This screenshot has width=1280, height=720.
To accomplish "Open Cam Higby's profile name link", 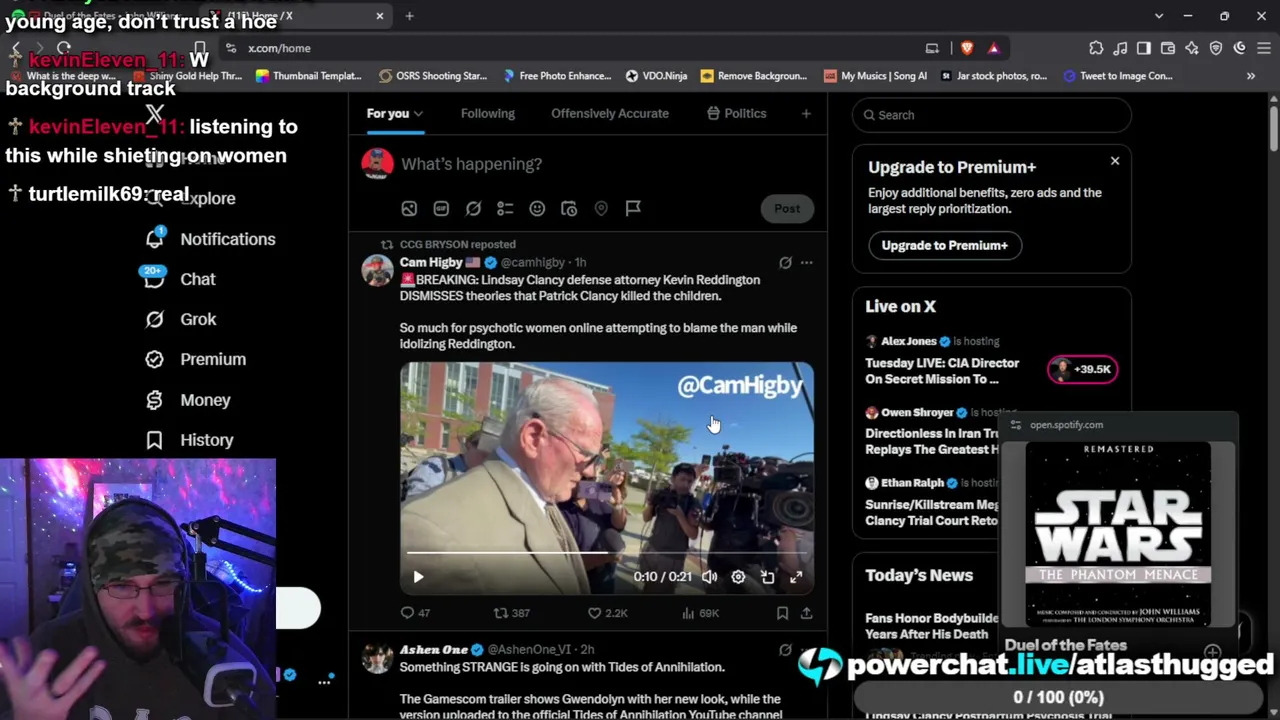I will (431, 263).
